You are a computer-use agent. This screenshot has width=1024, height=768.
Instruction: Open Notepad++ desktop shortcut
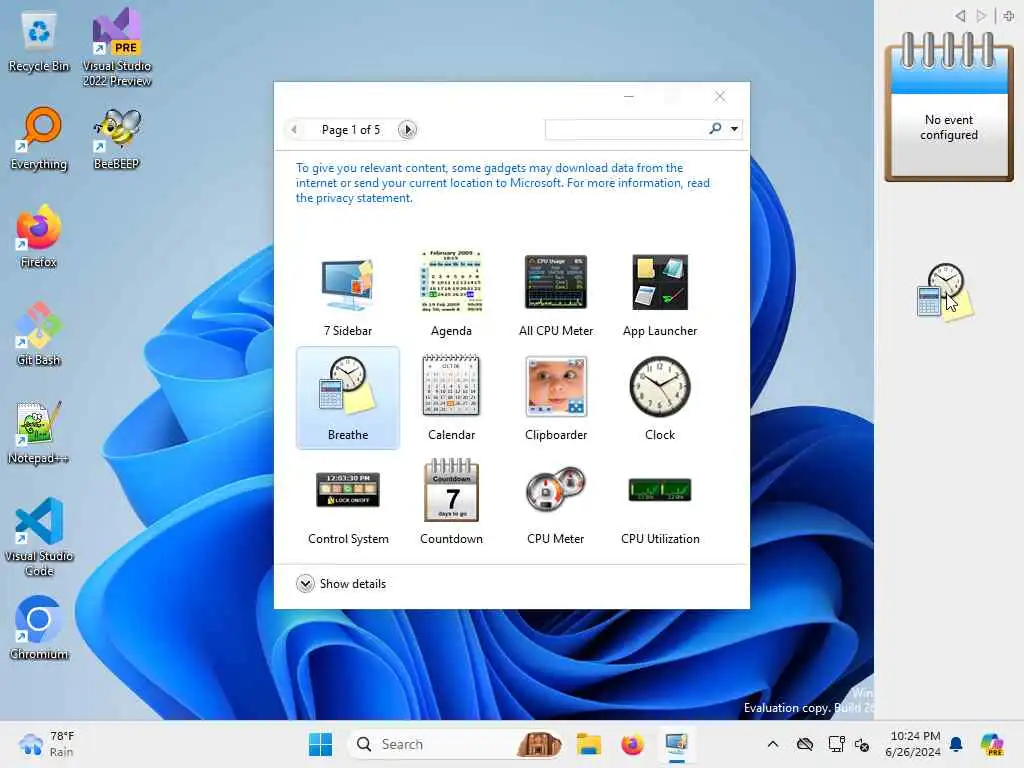click(x=39, y=432)
